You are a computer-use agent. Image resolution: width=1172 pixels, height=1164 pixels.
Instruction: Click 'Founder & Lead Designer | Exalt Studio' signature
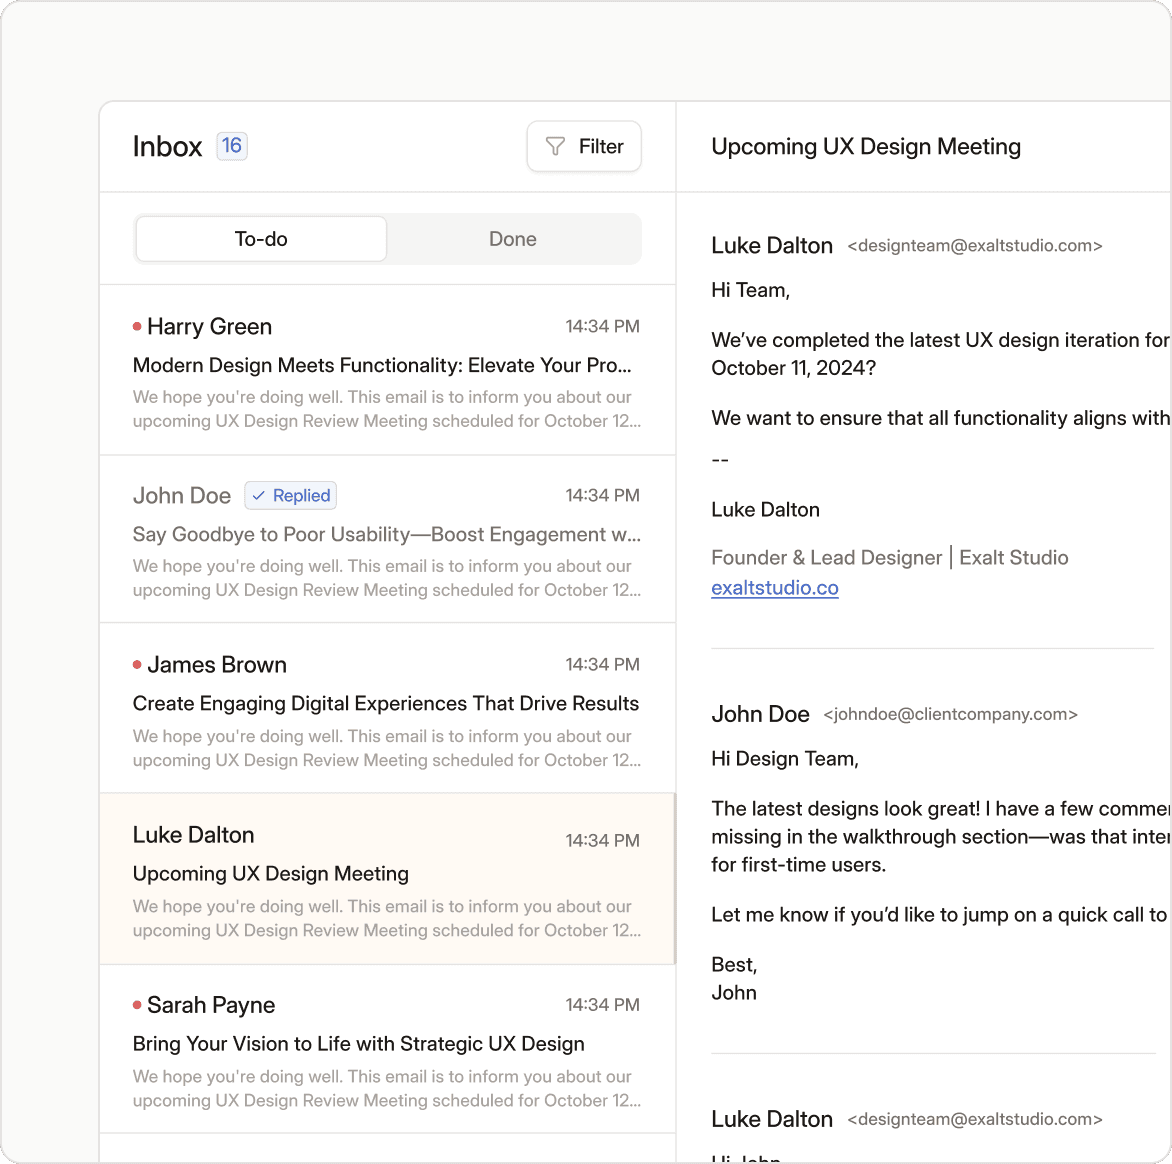pos(889,558)
